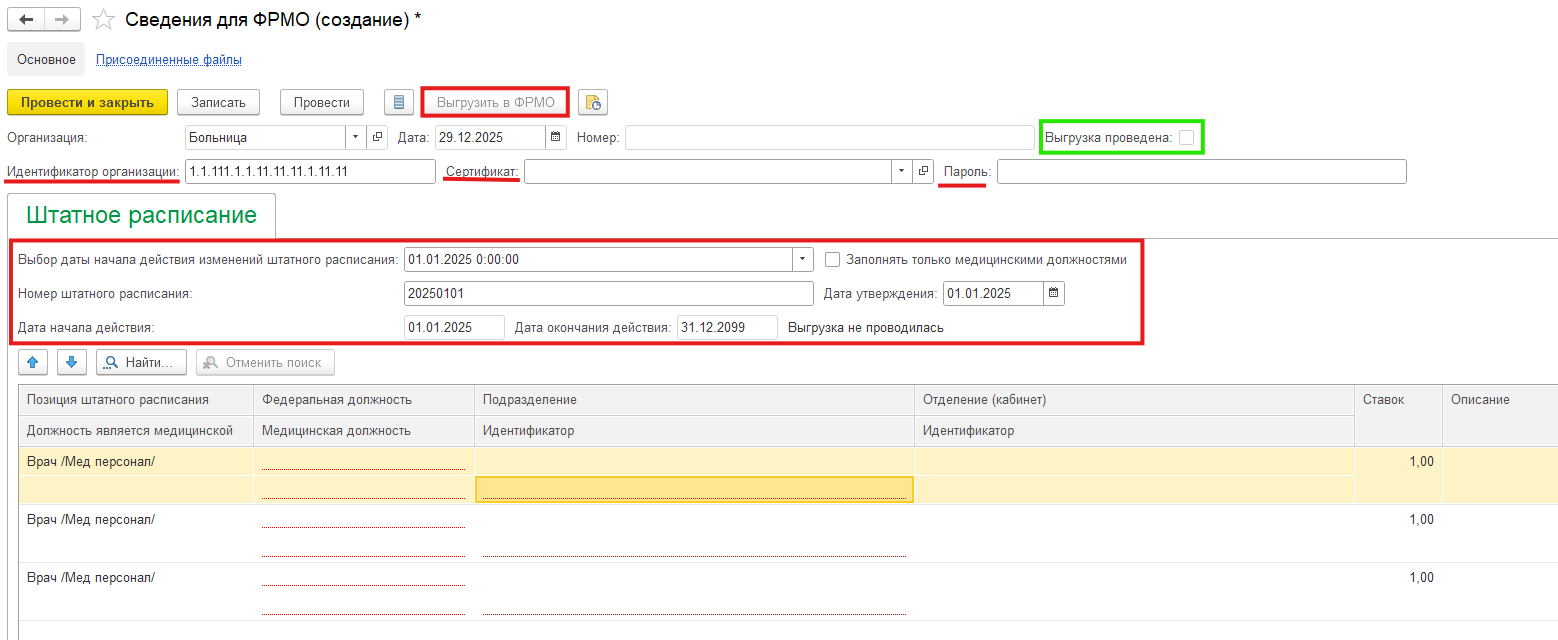Focus Дата начала действия field
Image resolution: width=1558 pixels, height=640 pixels.
pos(454,327)
